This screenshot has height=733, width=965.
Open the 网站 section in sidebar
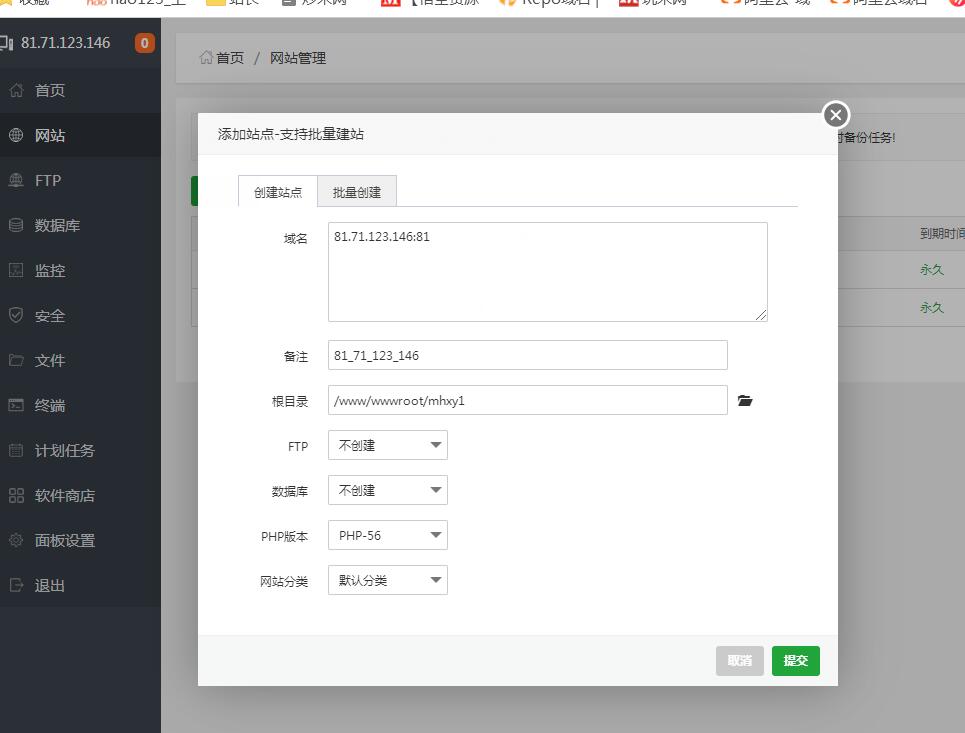[x=50, y=136]
